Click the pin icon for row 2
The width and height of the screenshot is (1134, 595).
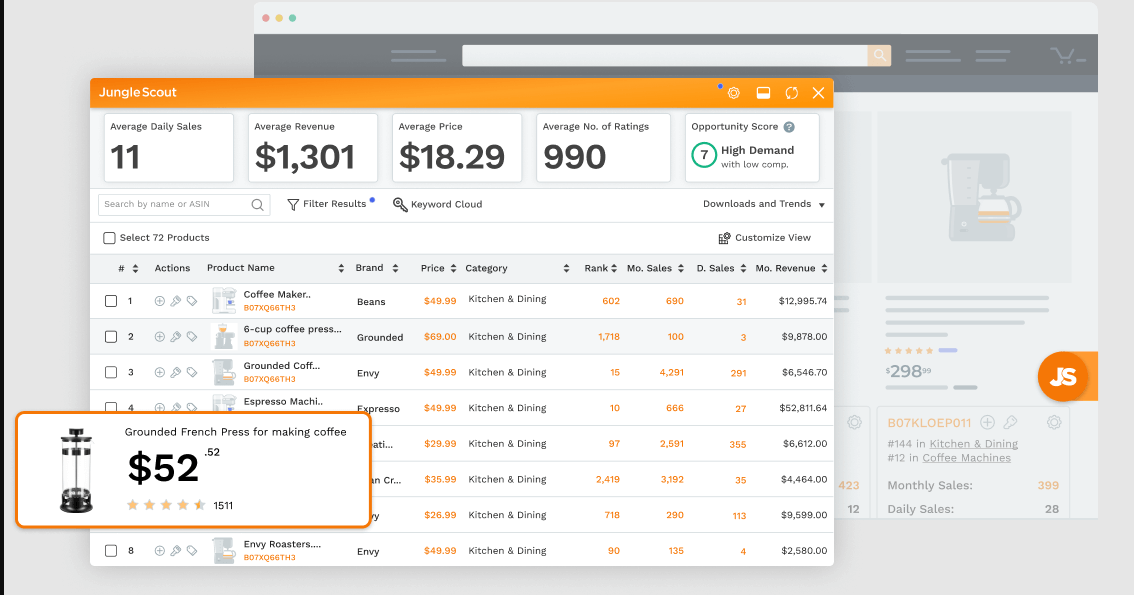pyautogui.click(x=176, y=336)
